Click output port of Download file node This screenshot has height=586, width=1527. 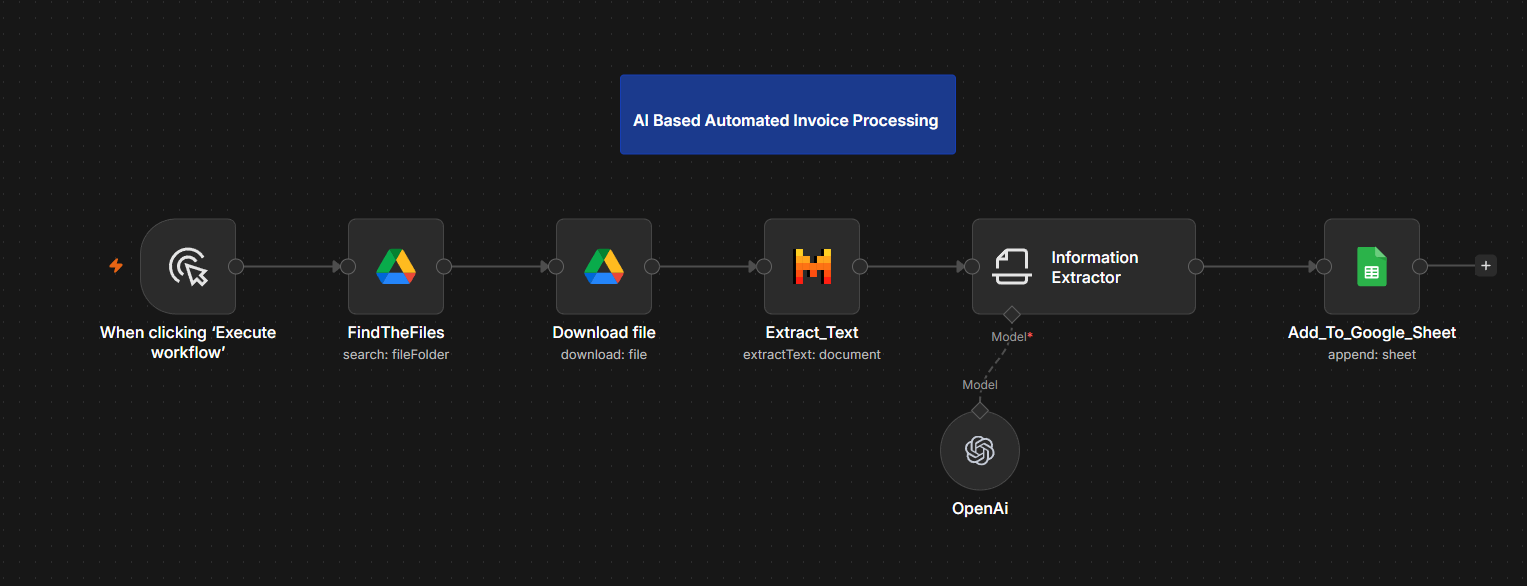652,266
